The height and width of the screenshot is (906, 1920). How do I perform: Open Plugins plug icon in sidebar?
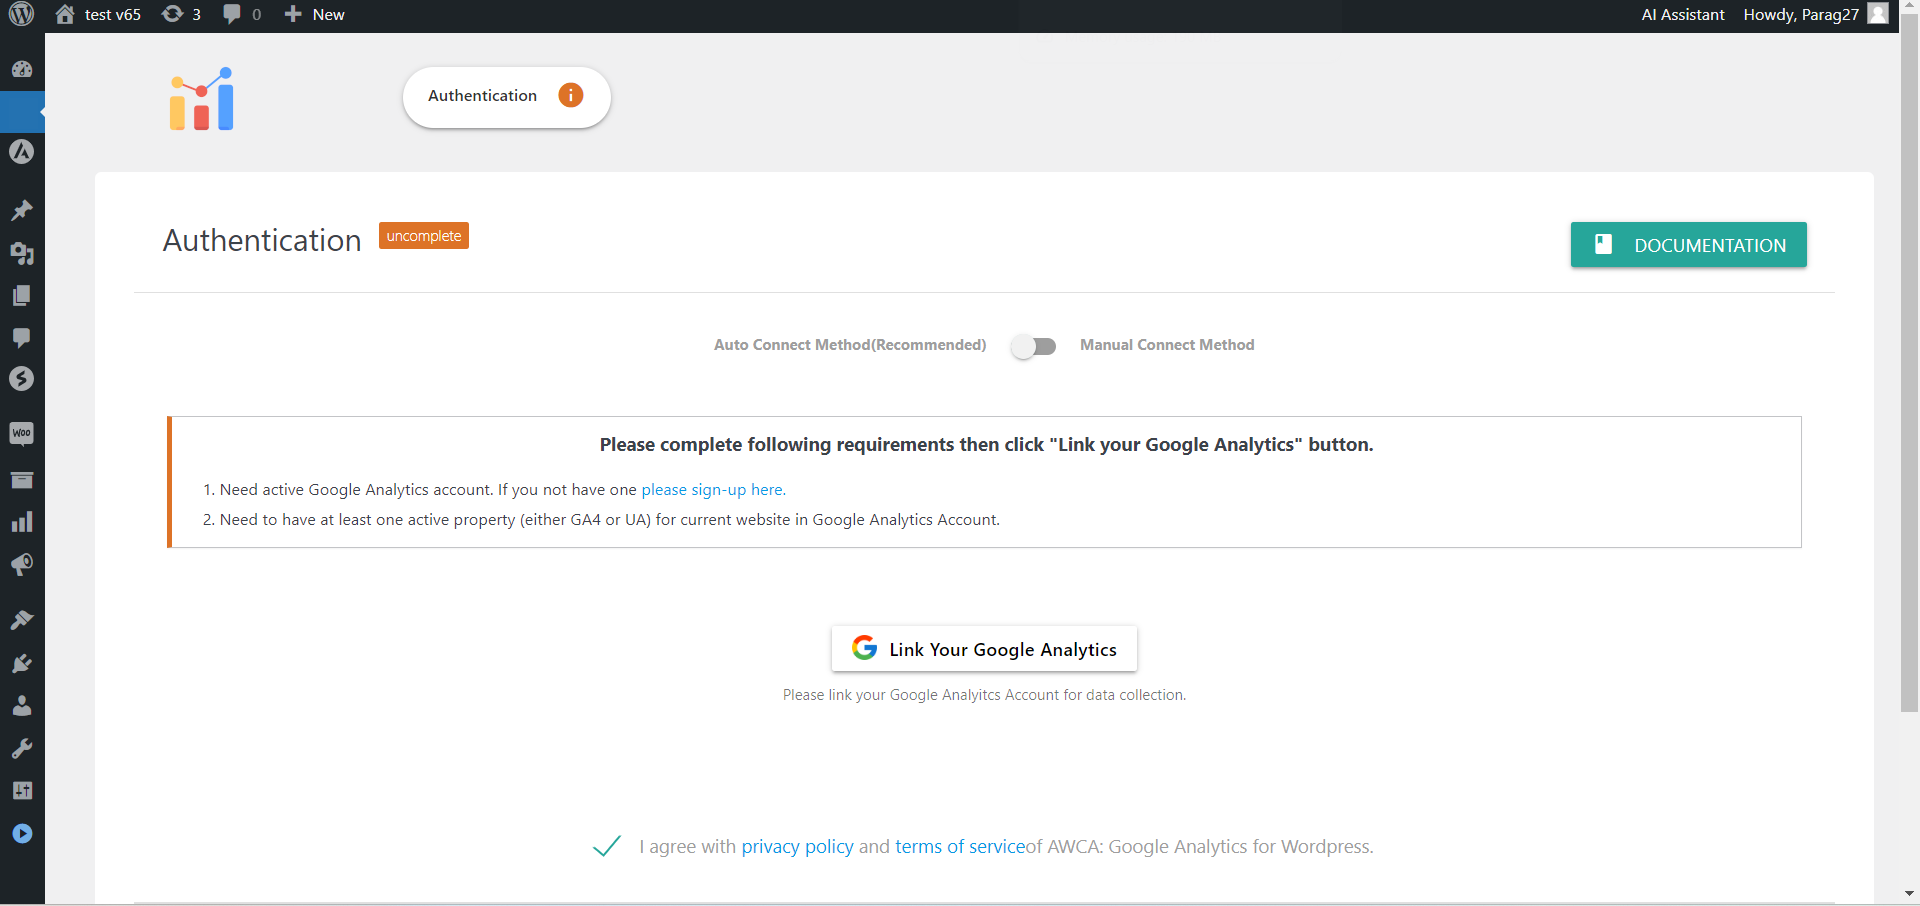22,664
